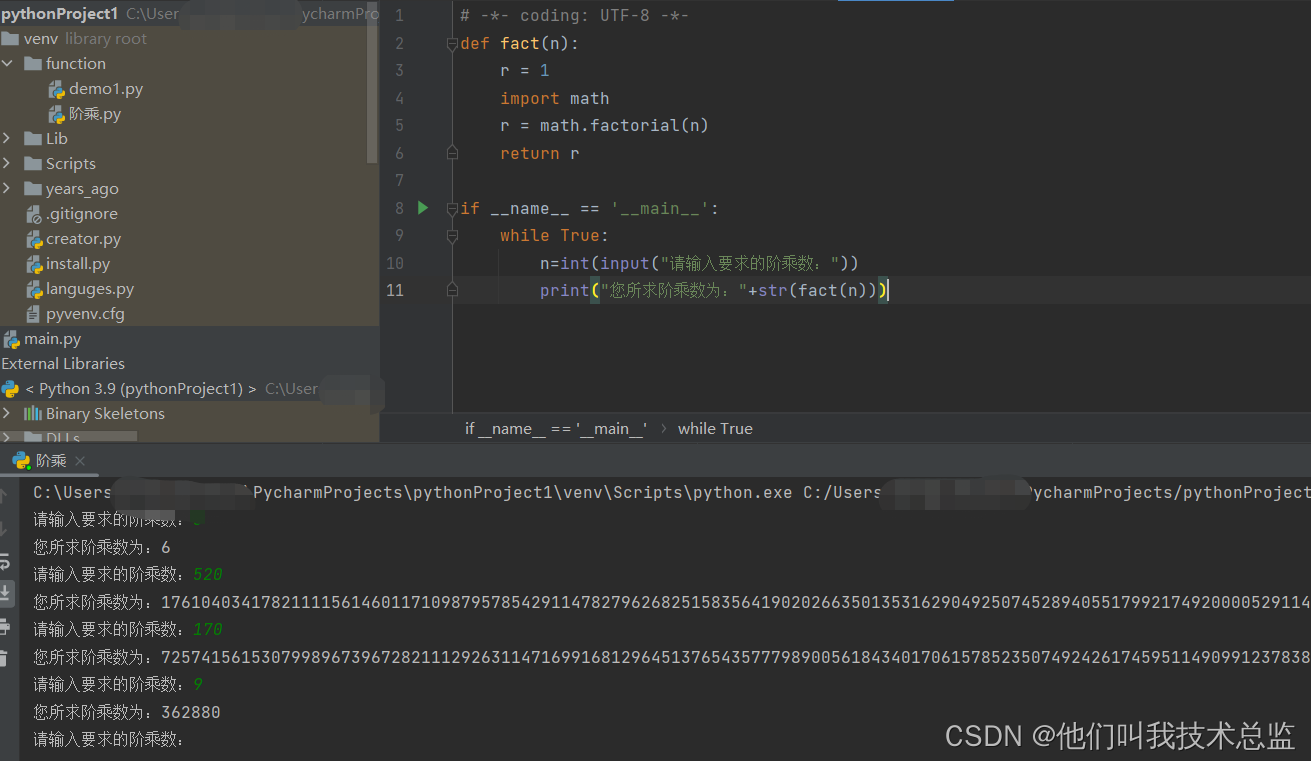
Task: Collapse the while True block fold marker
Action: 451,235
